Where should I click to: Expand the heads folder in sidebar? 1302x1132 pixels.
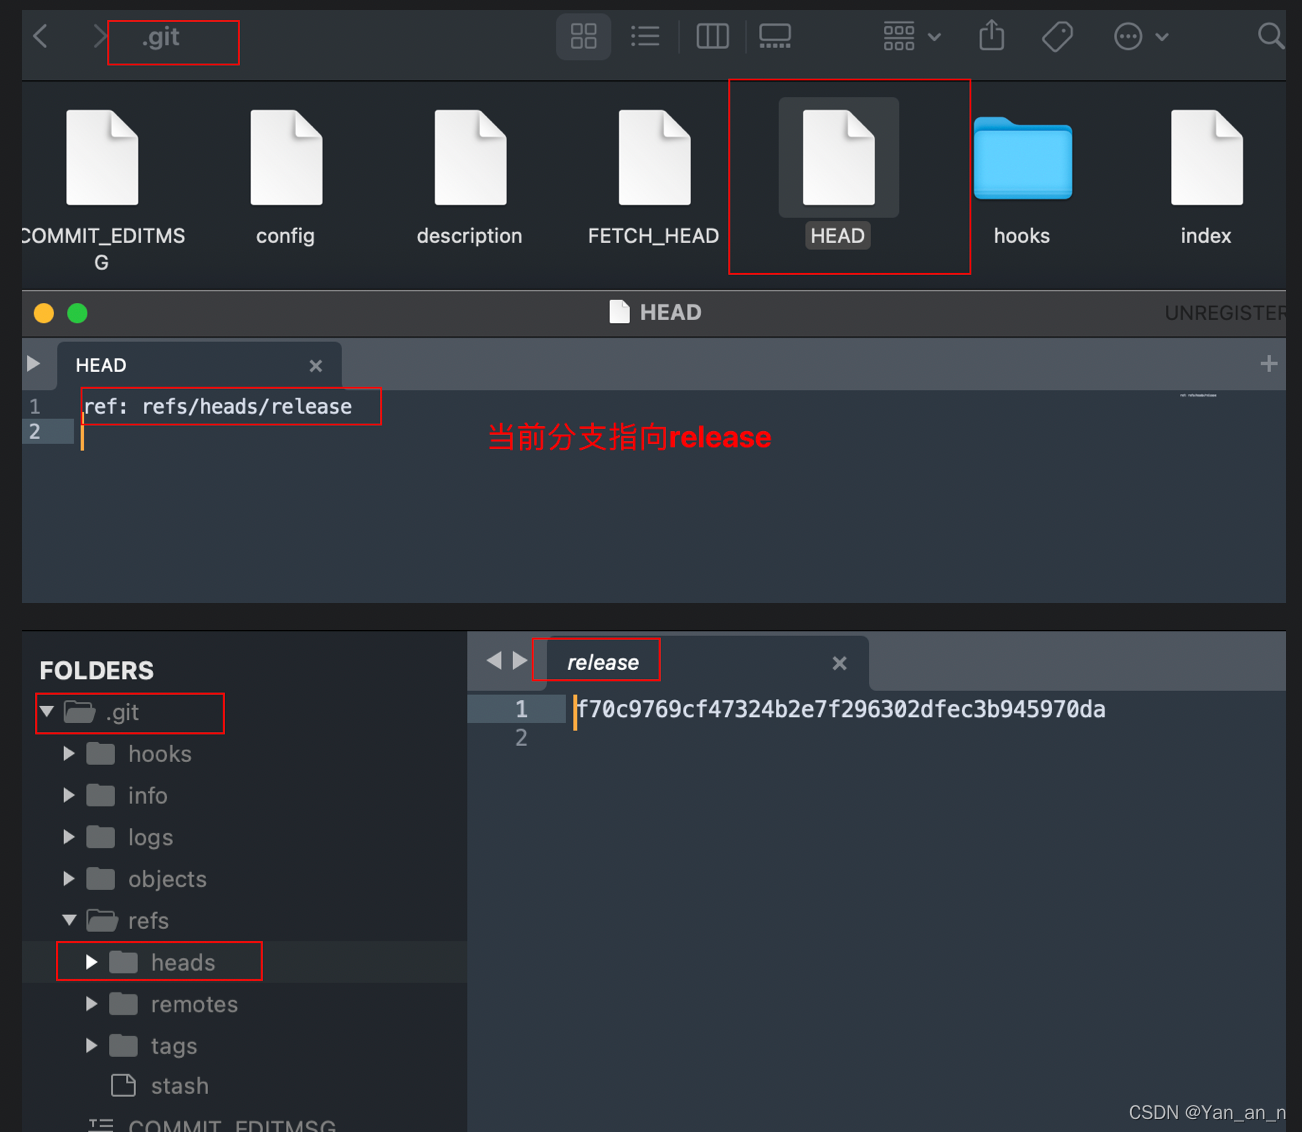pos(92,962)
